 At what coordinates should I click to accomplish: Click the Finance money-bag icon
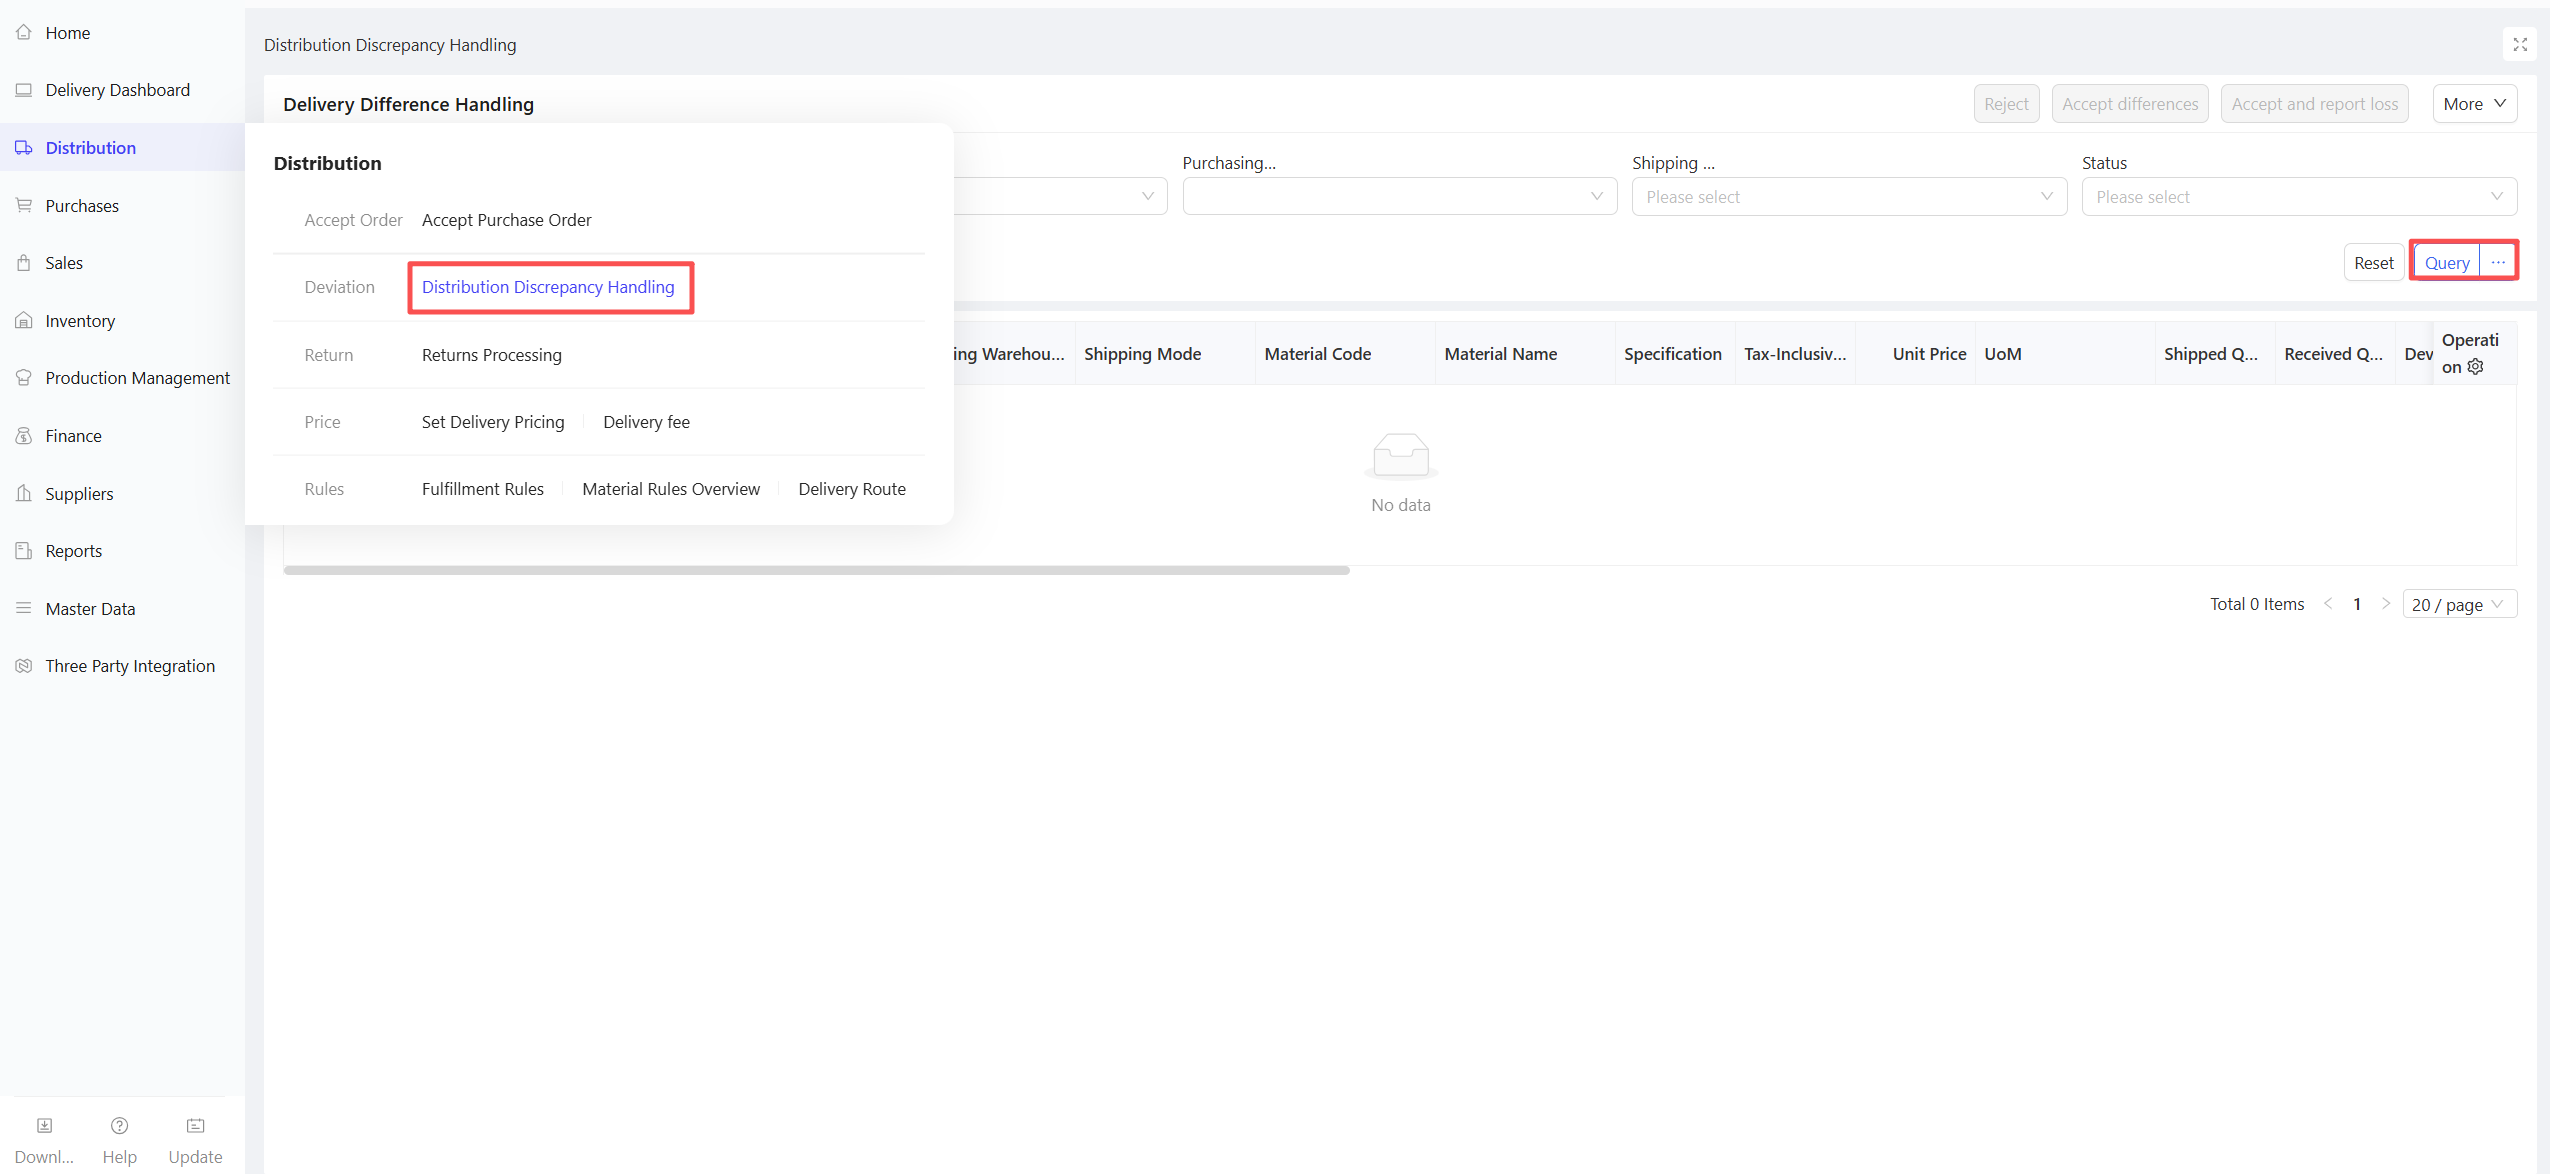(x=24, y=436)
